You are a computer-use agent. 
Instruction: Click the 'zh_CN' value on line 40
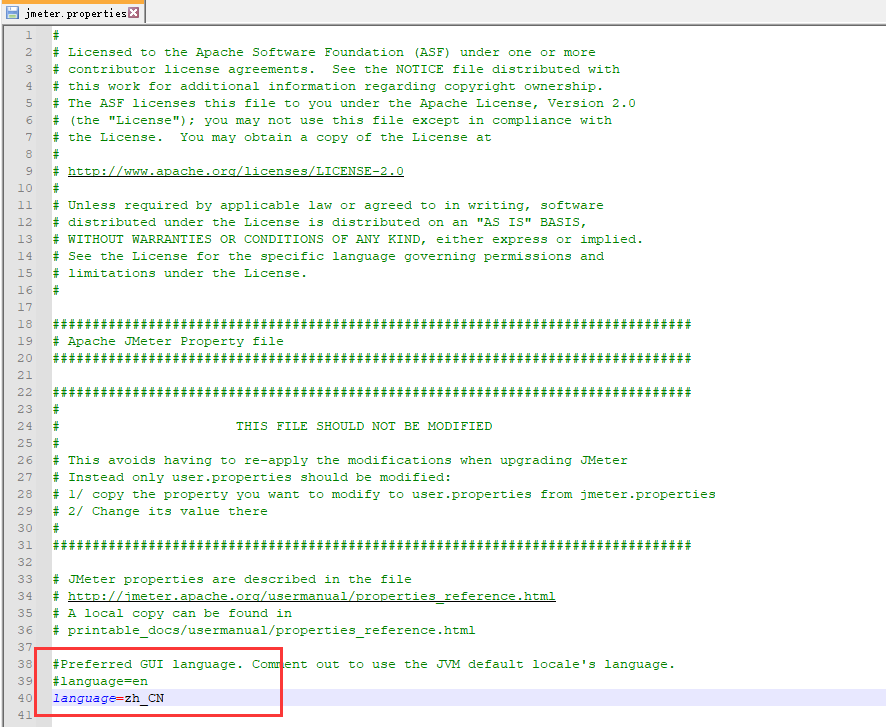click(x=144, y=698)
